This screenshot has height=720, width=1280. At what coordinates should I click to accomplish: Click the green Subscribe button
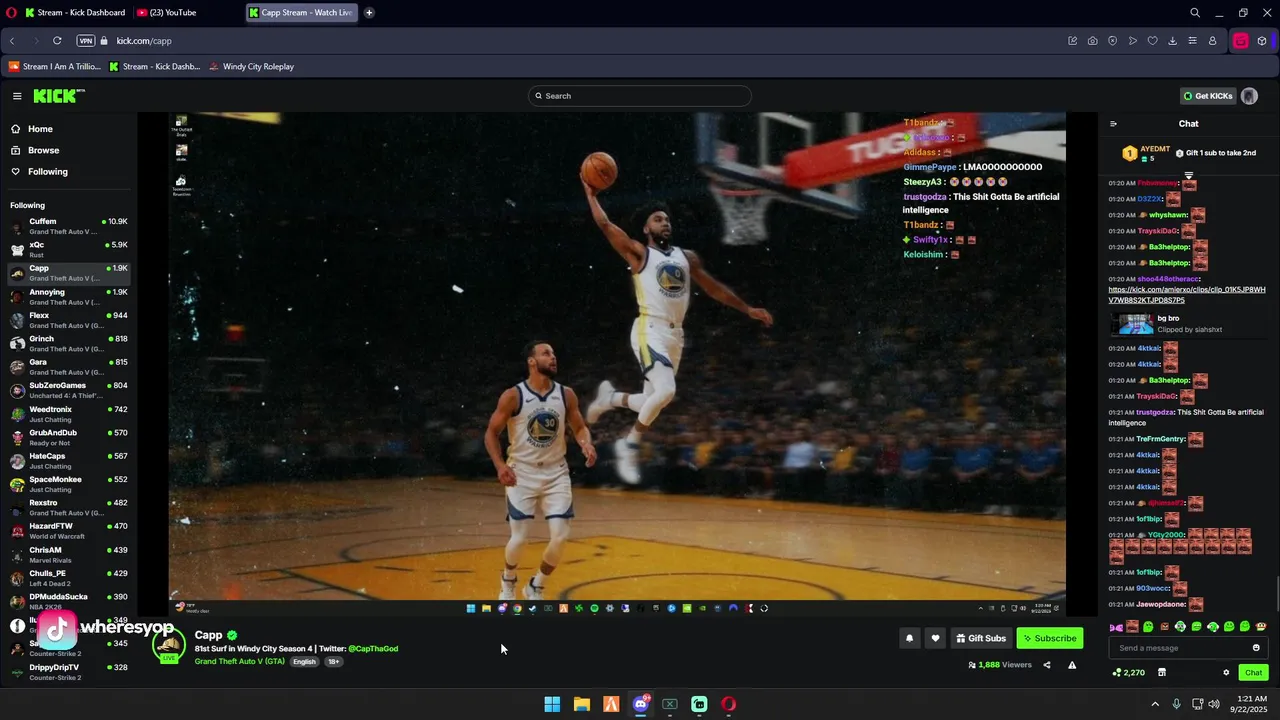click(x=1049, y=638)
